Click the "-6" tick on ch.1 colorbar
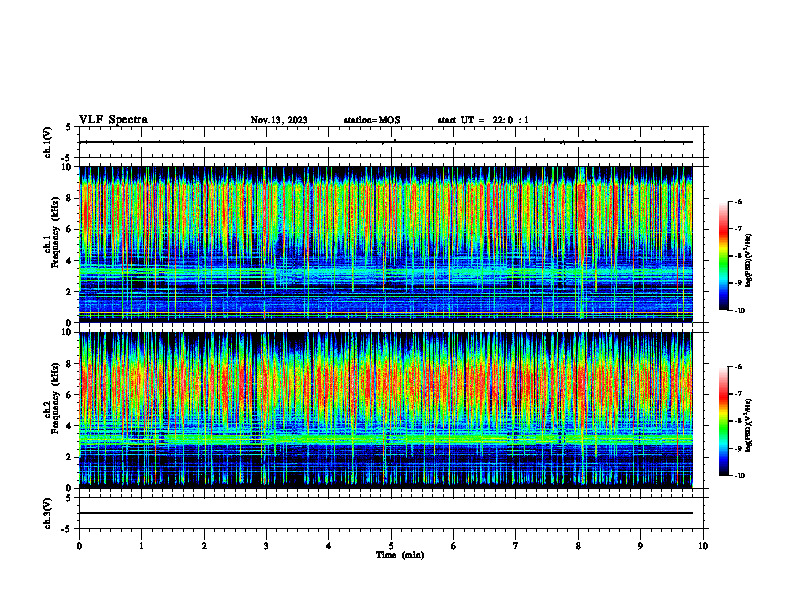Screen dimensions: 792x612 pos(738,202)
